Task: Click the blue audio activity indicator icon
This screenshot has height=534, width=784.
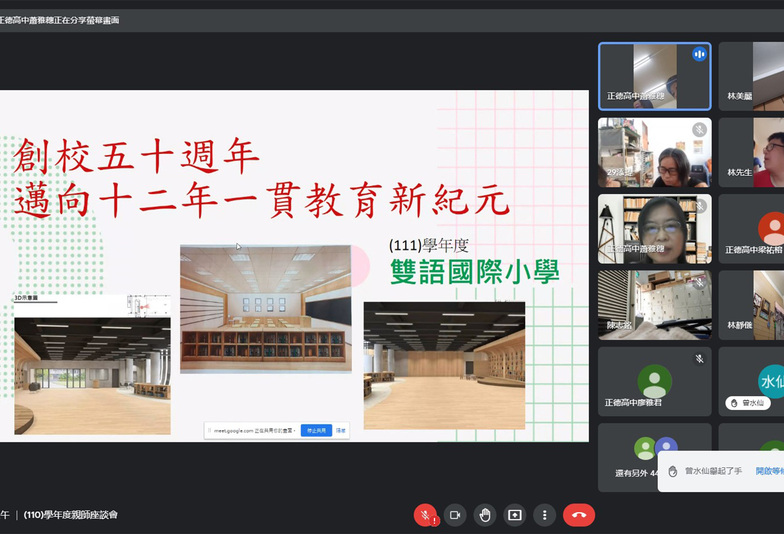Action: (699, 54)
